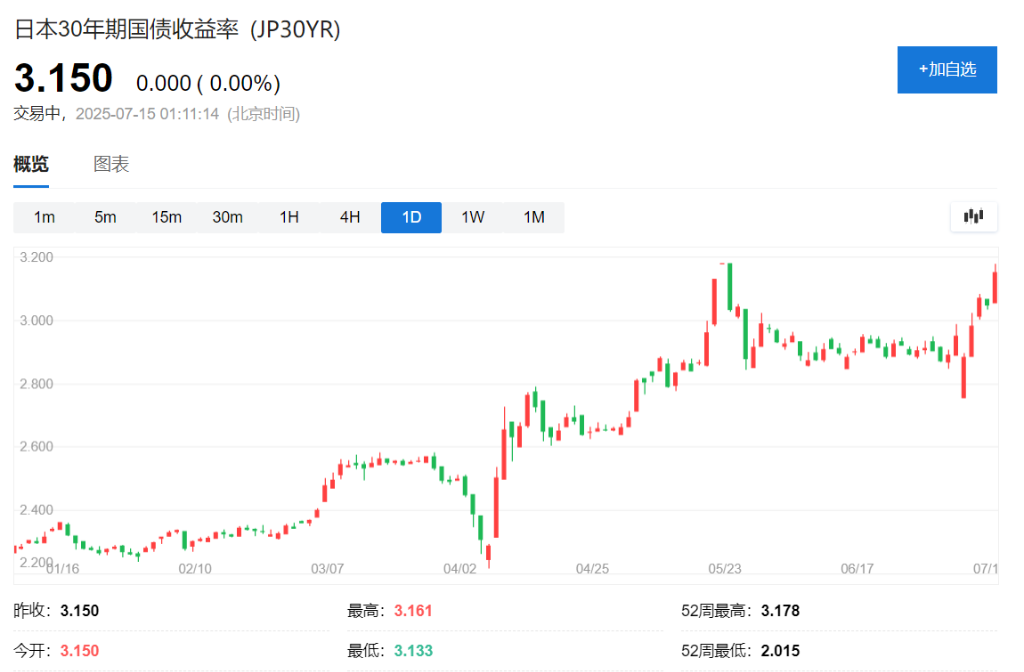The width and height of the screenshot is (1024, 672).
Task: Select the 1D timeframe
Action: (410, 216)
